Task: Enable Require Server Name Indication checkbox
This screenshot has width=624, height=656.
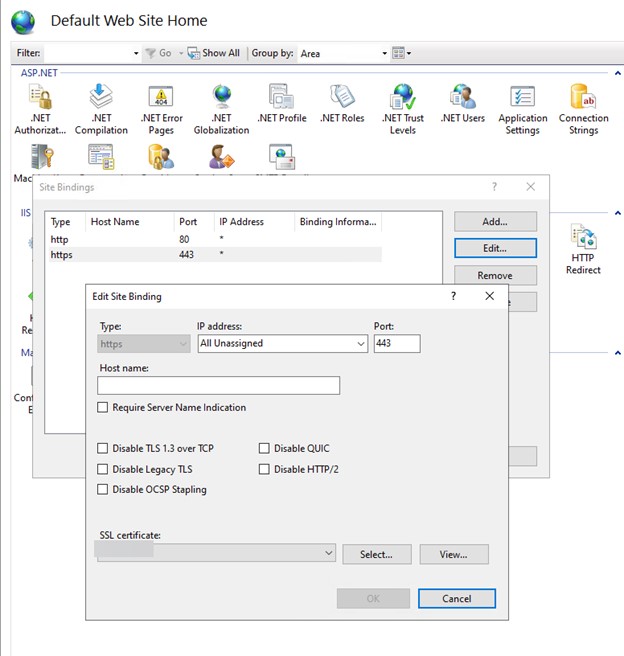Action: tap(102, 407)
